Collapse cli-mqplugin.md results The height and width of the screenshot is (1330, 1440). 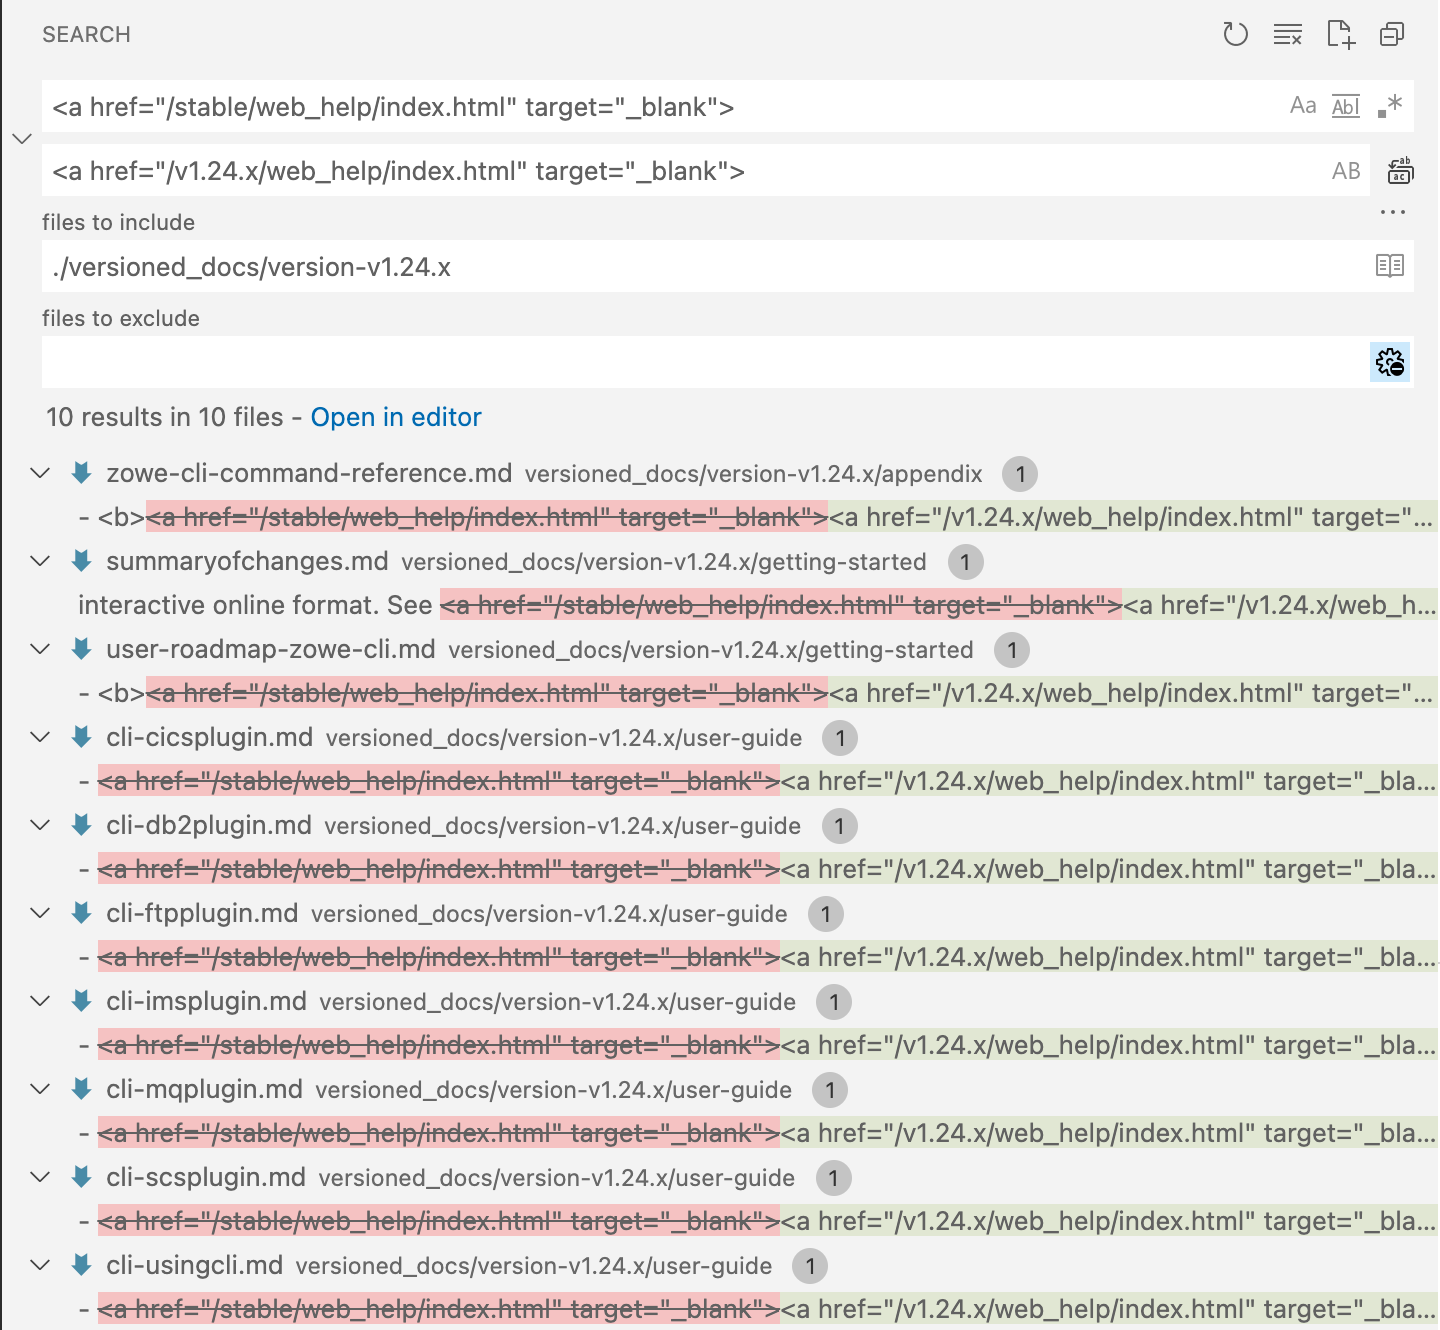40,1089
